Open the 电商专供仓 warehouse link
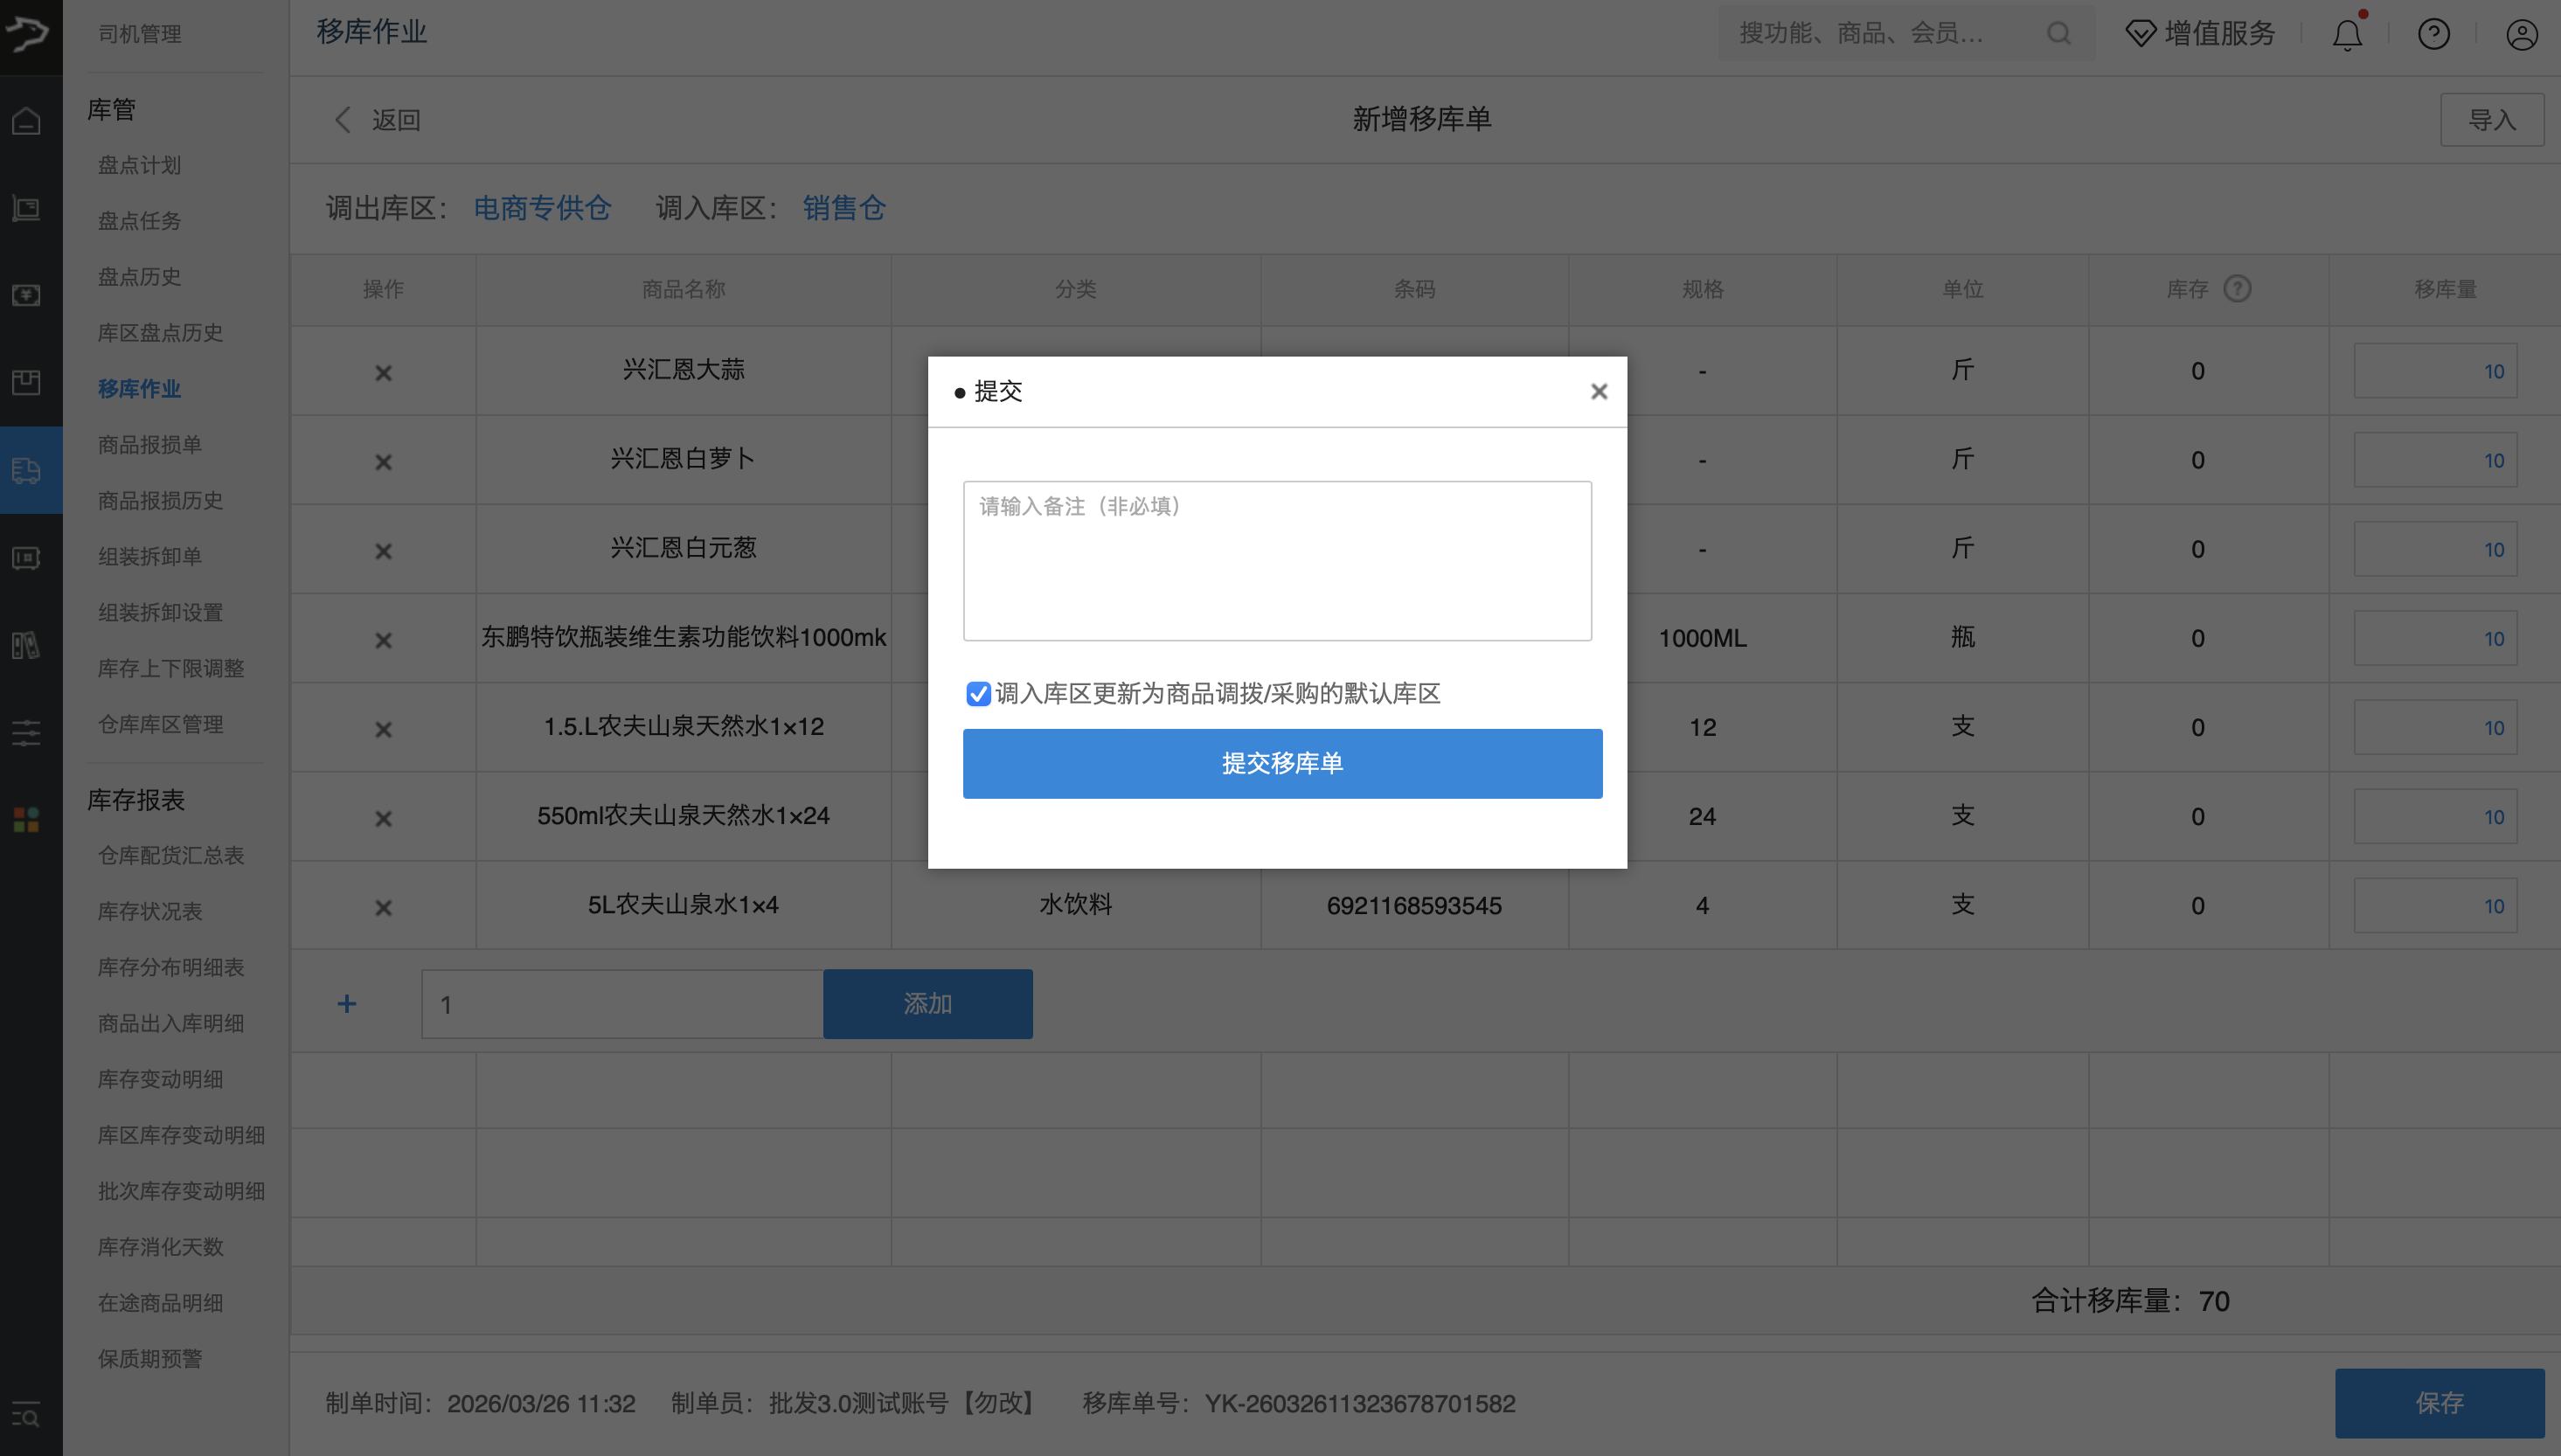Image resolution: width=2561 pixels, height=1456 pixels. coord(543,208)
